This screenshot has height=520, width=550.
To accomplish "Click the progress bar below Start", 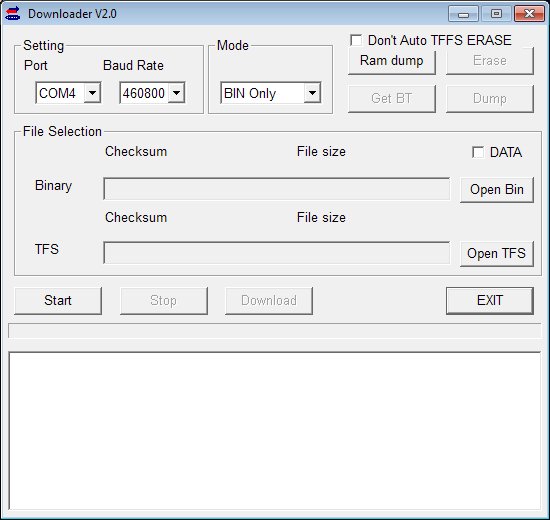I will (x=275, y=331).
